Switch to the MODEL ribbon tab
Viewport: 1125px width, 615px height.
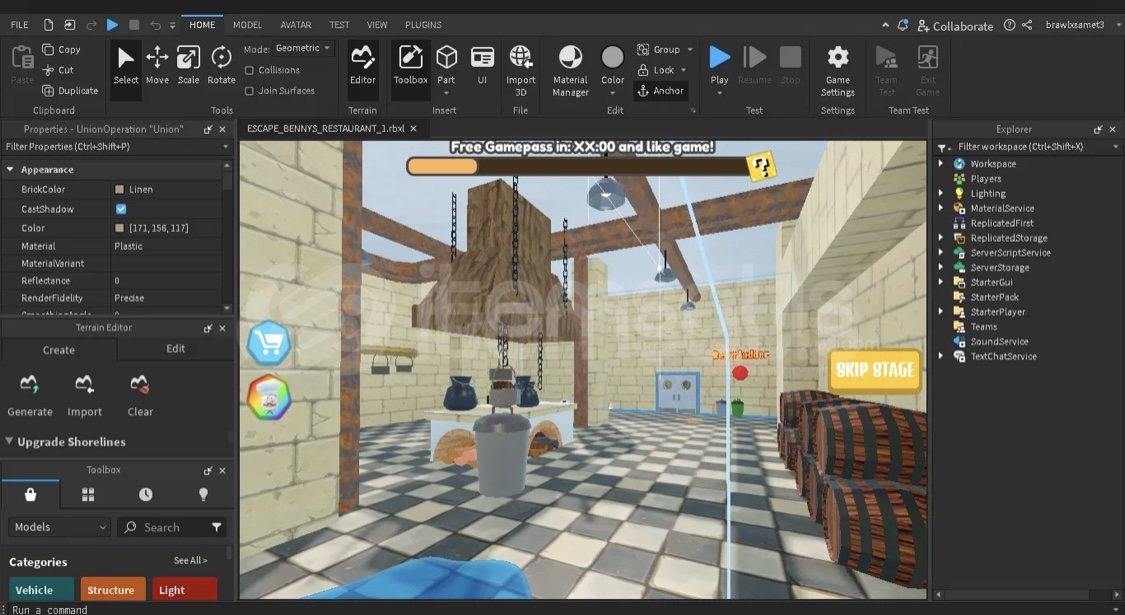[x=248, y=25]
